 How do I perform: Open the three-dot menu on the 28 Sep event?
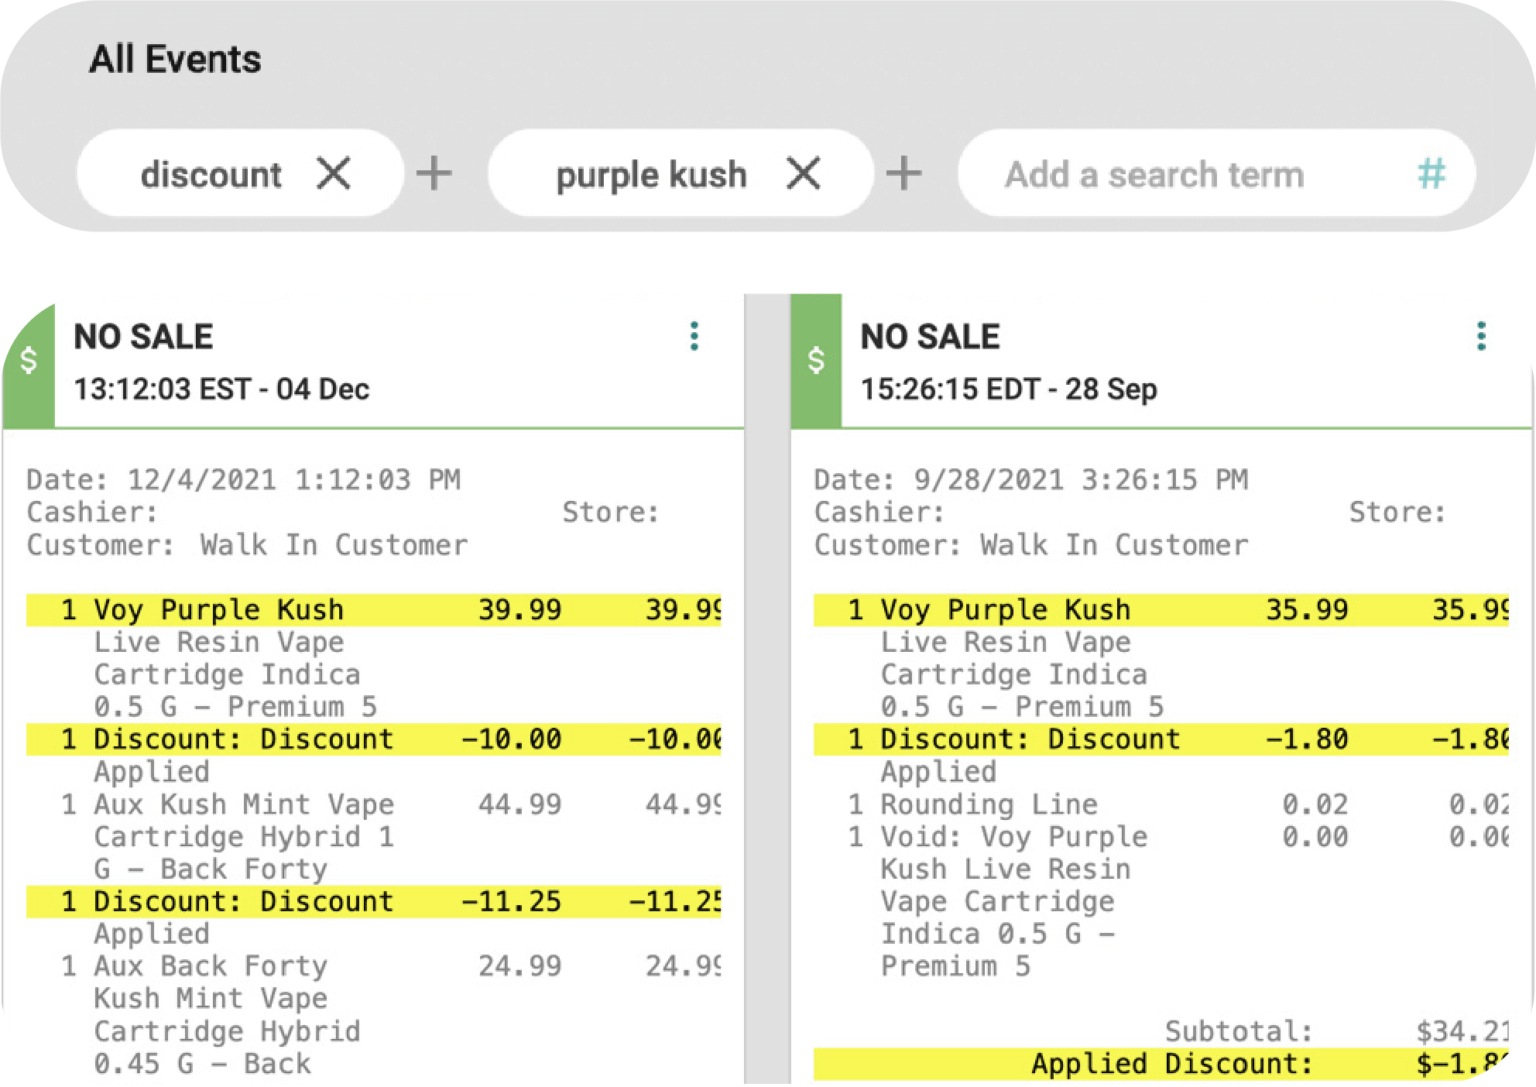point(1481,337)
